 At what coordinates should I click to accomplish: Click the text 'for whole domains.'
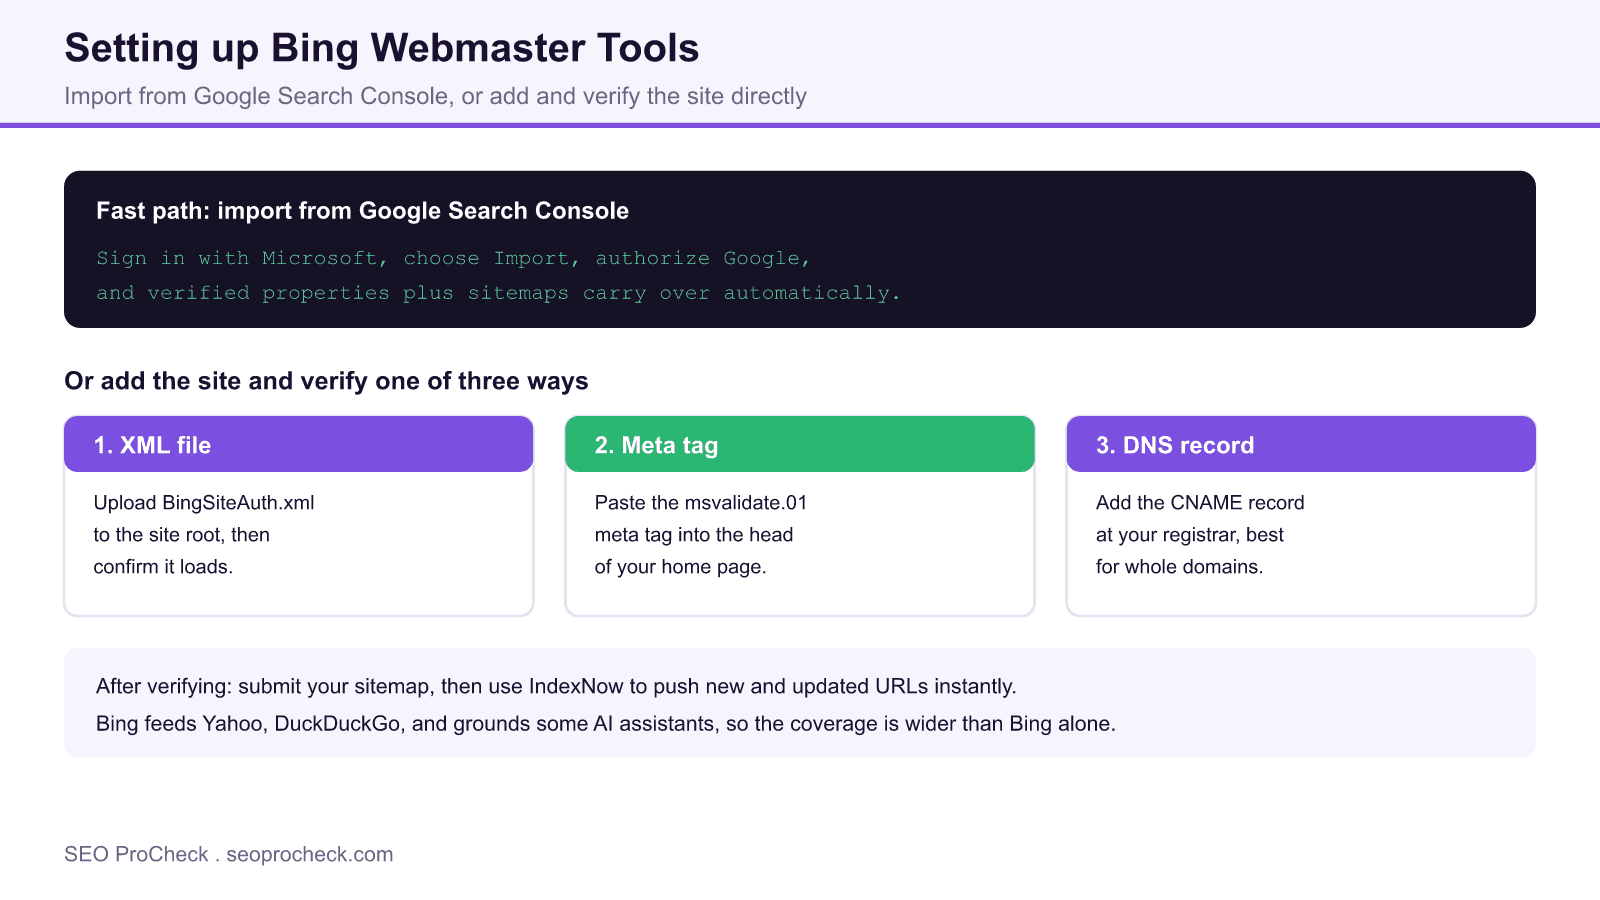tap(1179, 567)
